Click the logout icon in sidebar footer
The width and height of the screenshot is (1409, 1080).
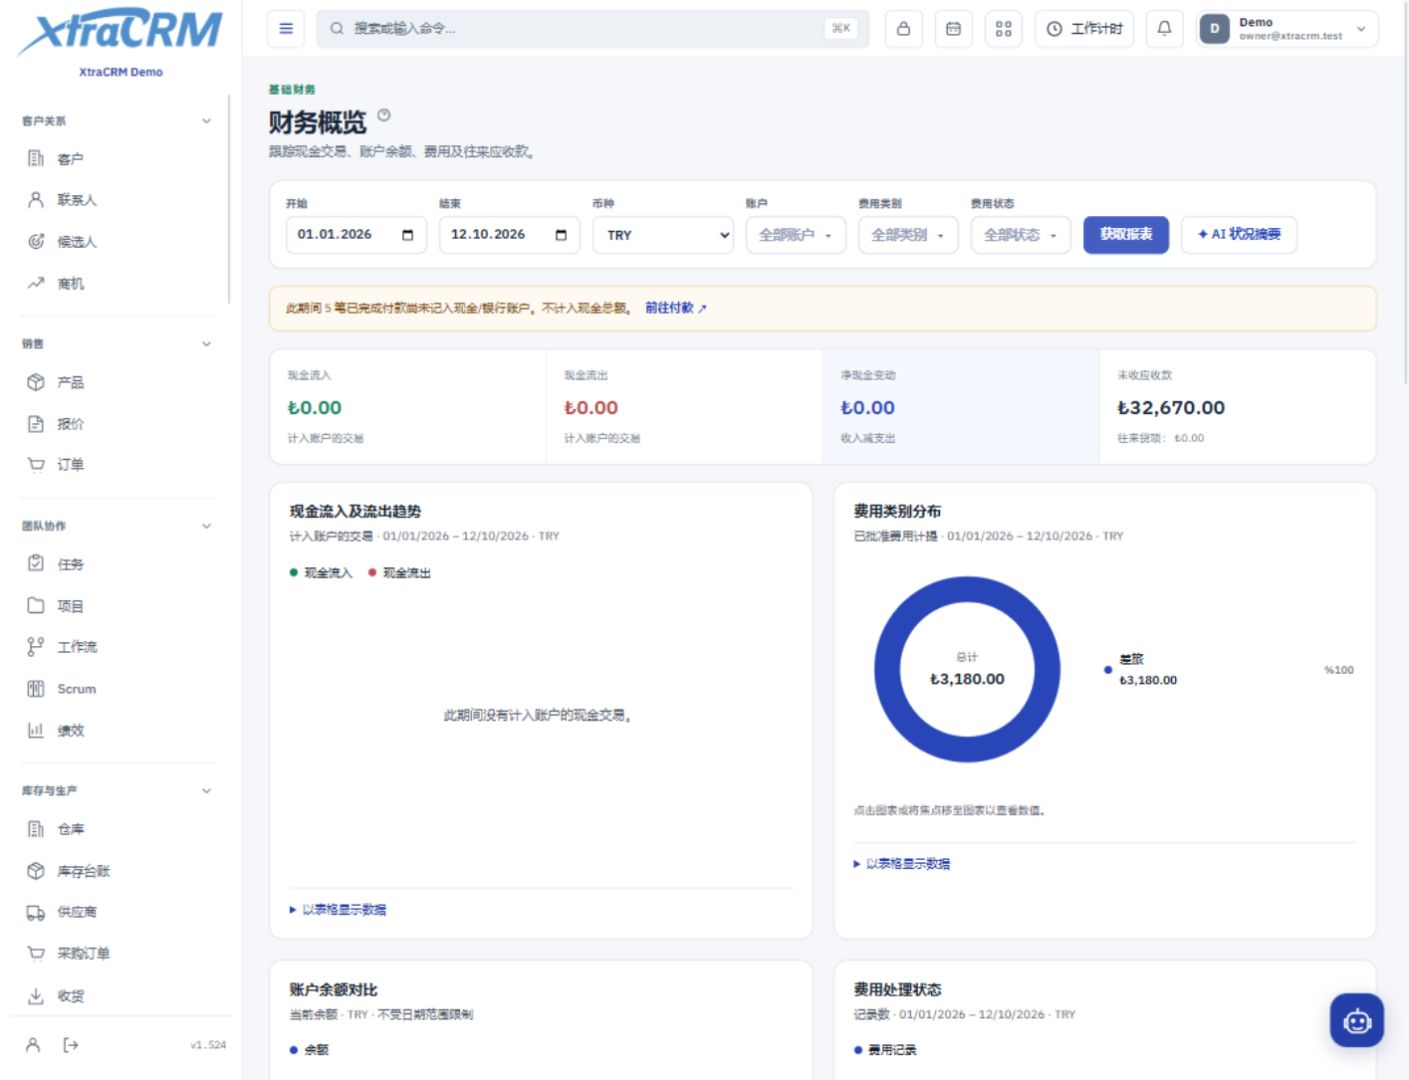[x=71, y=1045]
